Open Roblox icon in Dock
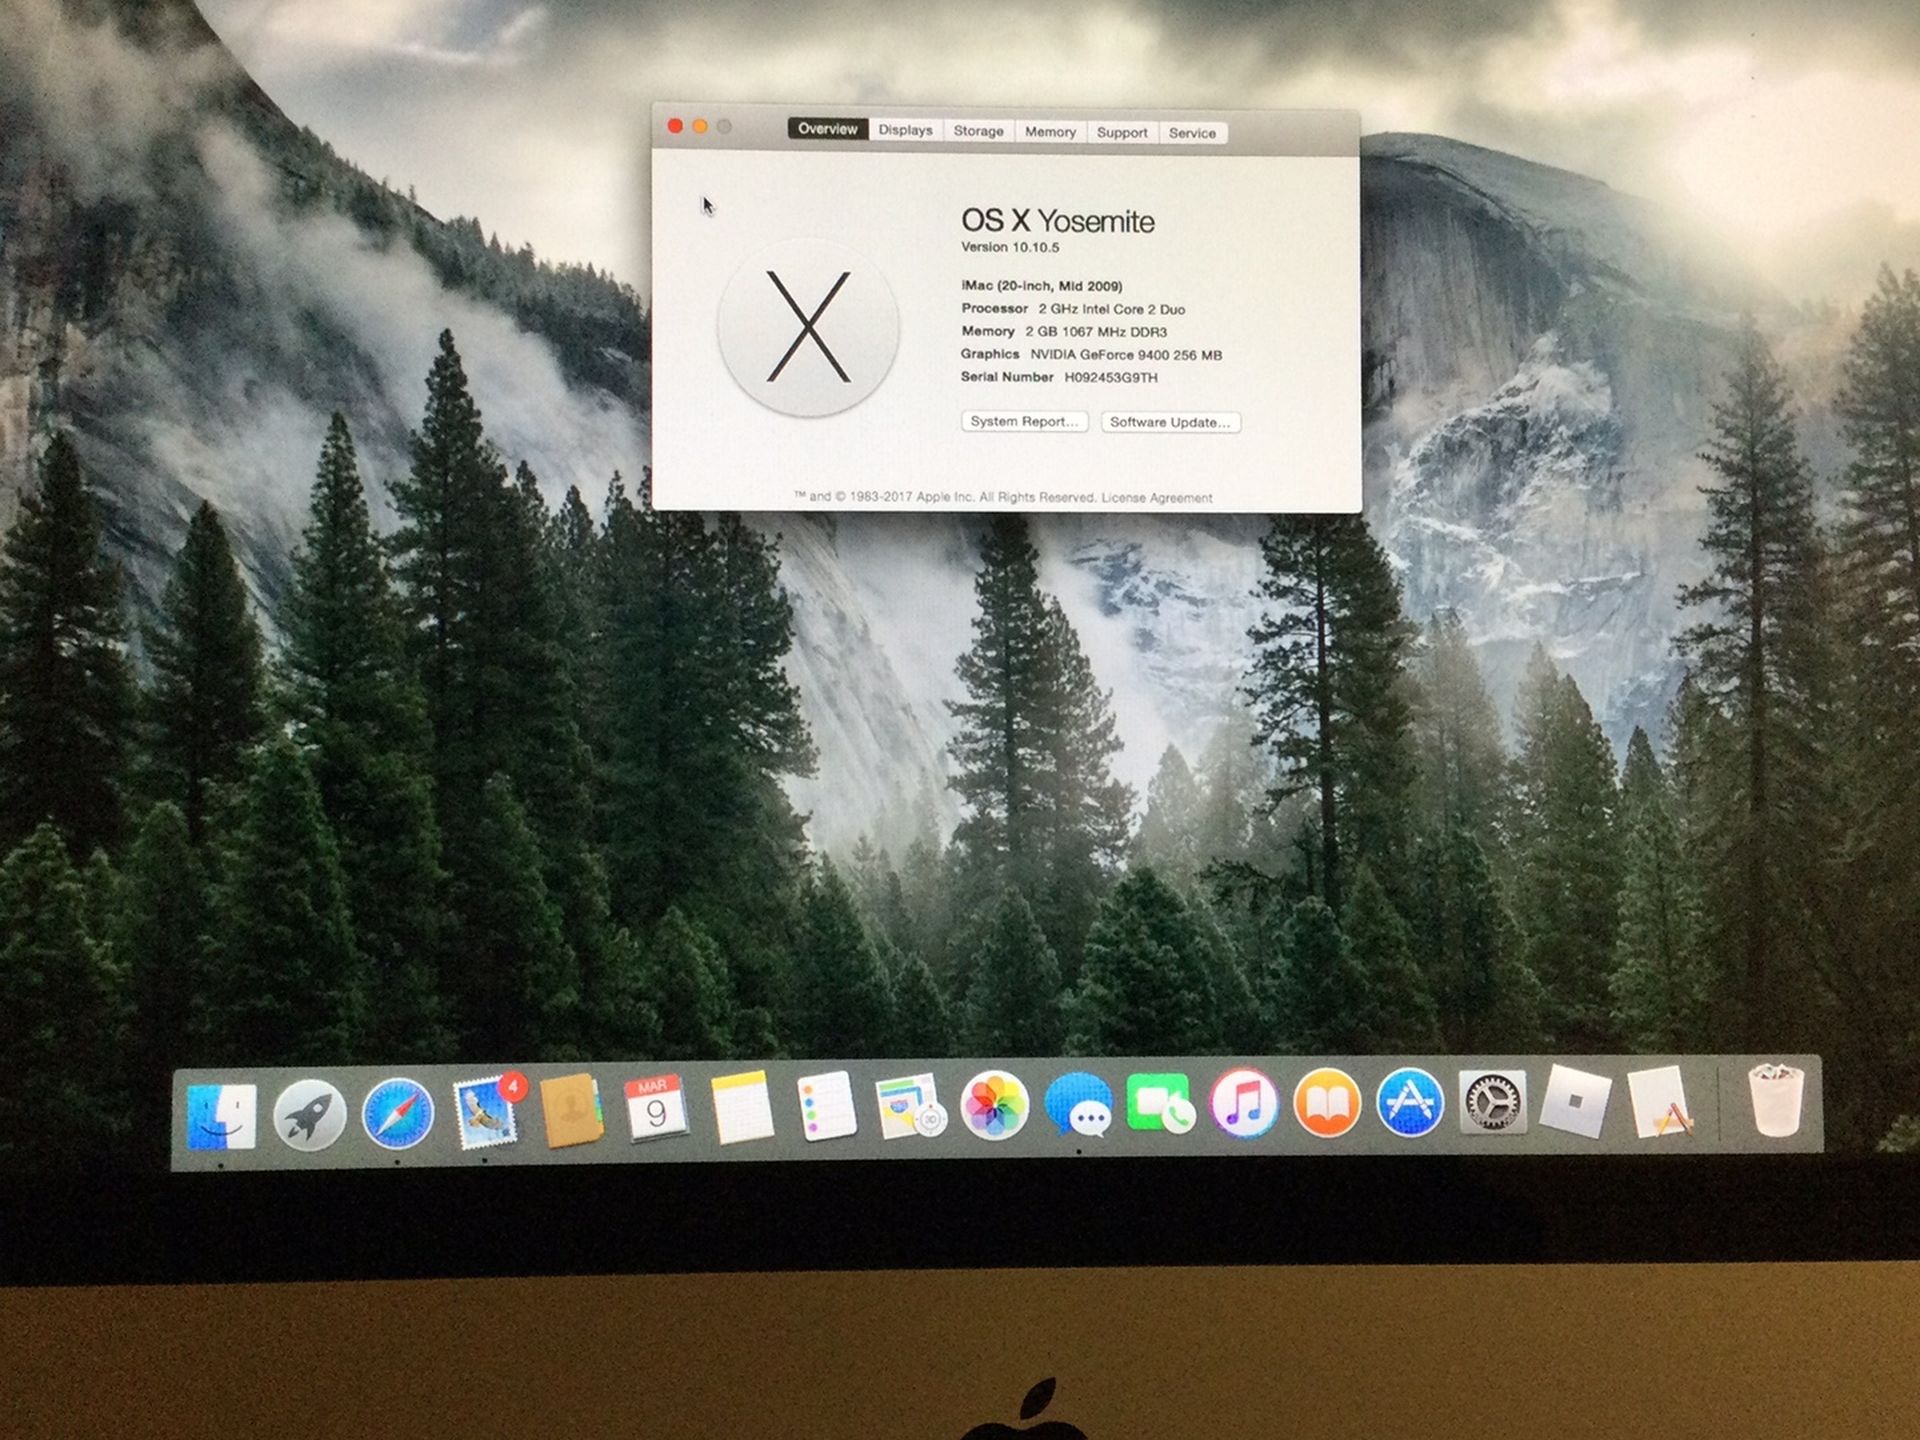Viewport: 1920px width, 1440px height. coord(1575,1101)
